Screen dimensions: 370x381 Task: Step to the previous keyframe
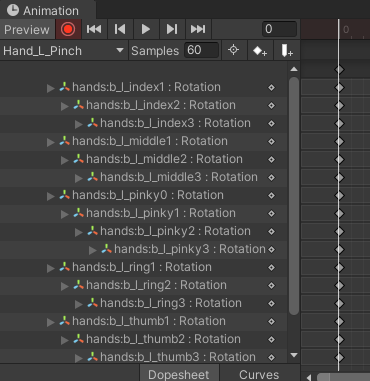(x=120, y=29)
